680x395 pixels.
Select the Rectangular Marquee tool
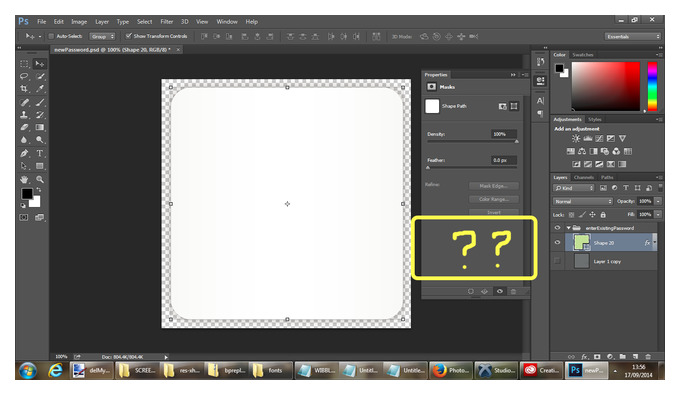coord(24,64)
